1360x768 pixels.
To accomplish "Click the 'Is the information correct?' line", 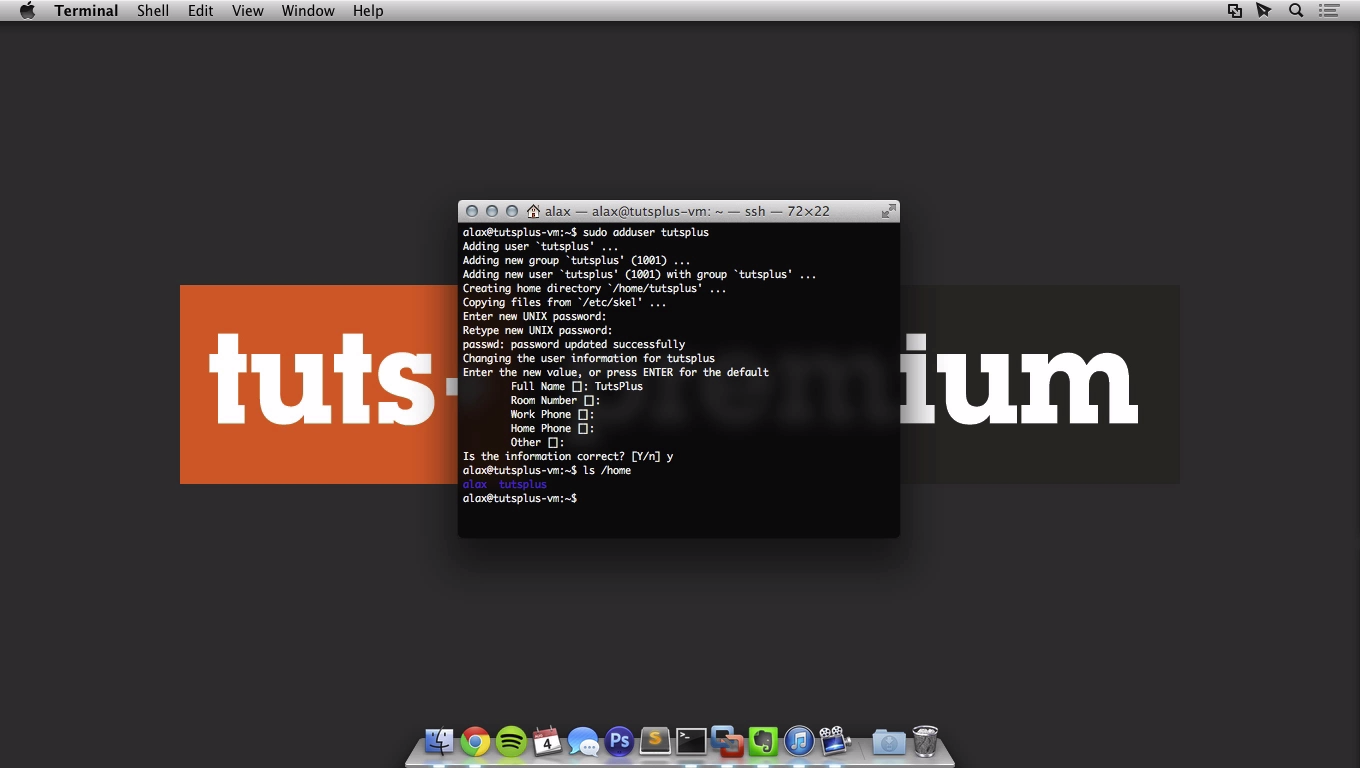I will (x=568, y=456).
